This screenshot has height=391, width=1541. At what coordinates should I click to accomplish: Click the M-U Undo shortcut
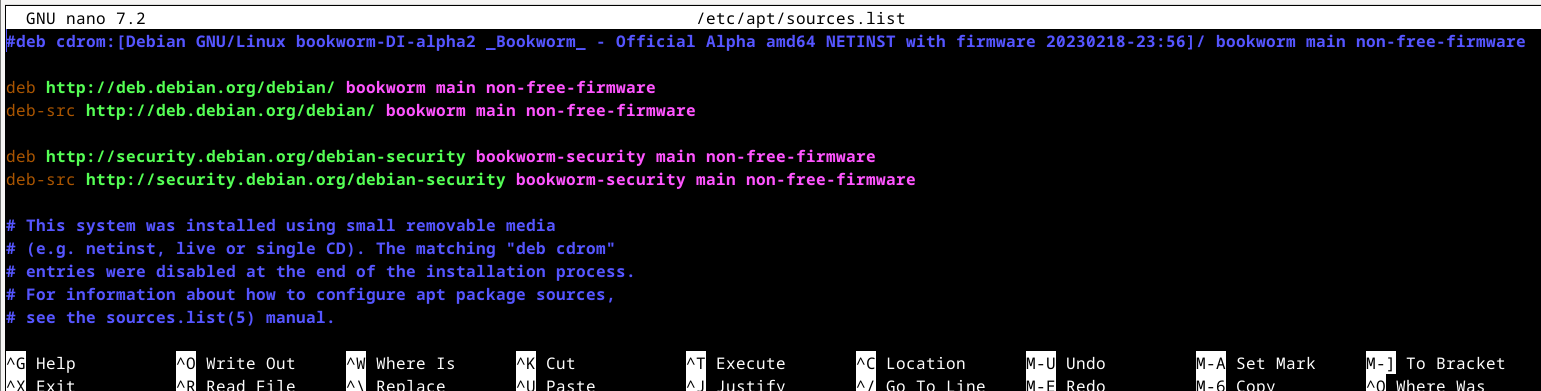[1066, 363]
